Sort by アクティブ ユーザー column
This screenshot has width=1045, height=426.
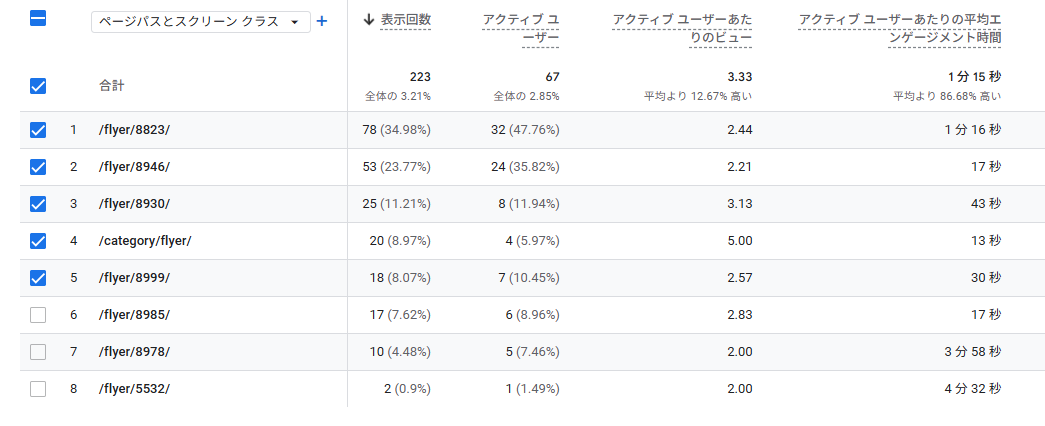click(x=520, y=29)
